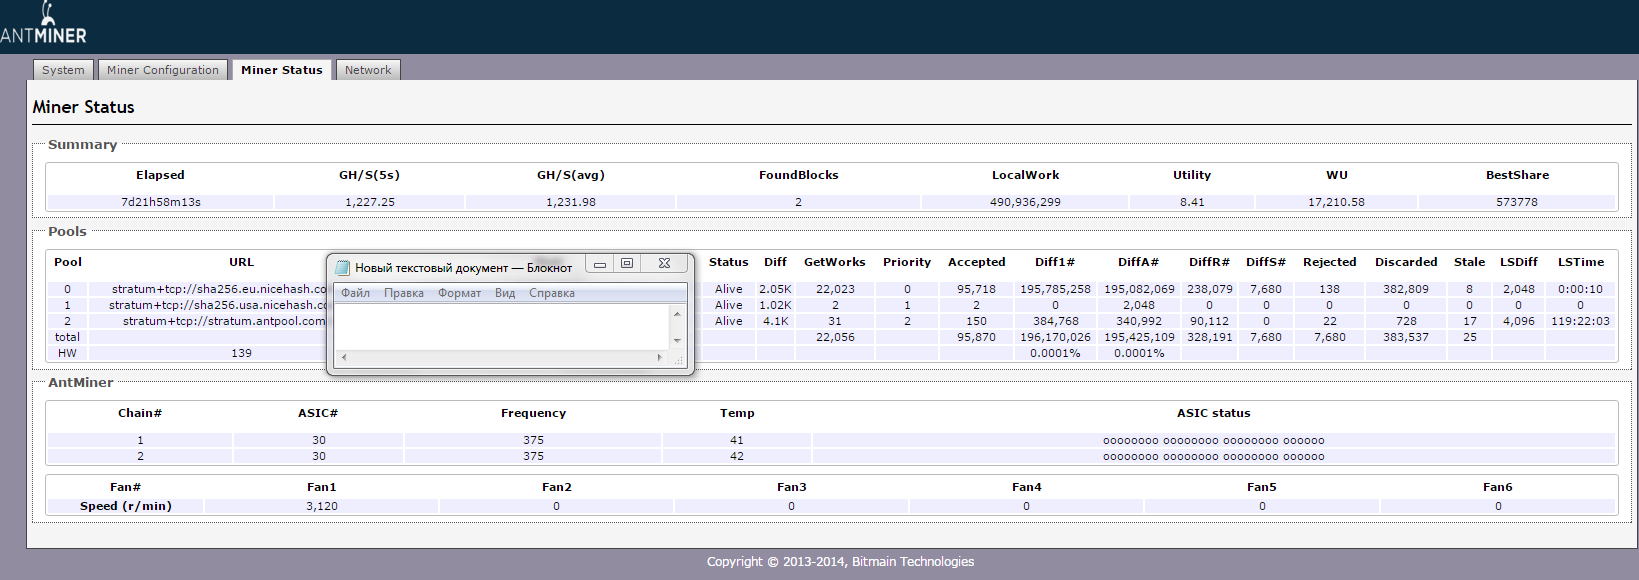
Task: Click the LSTime value 119:22:03
Action: point(1580,321)
